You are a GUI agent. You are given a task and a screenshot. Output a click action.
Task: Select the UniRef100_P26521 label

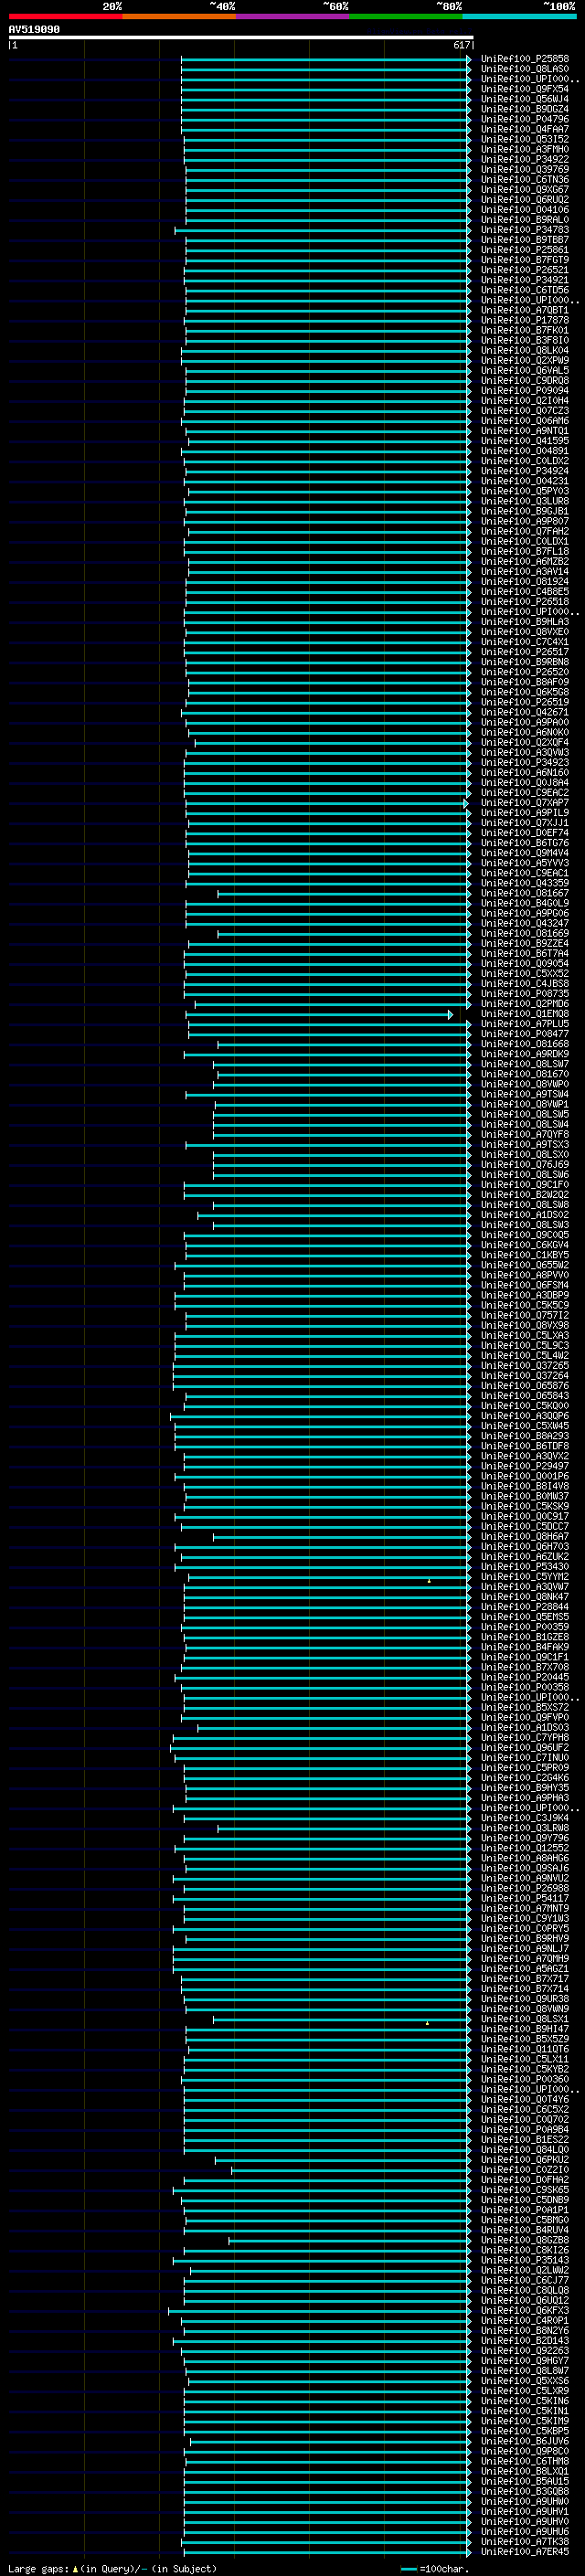click(x=525, y=270)
